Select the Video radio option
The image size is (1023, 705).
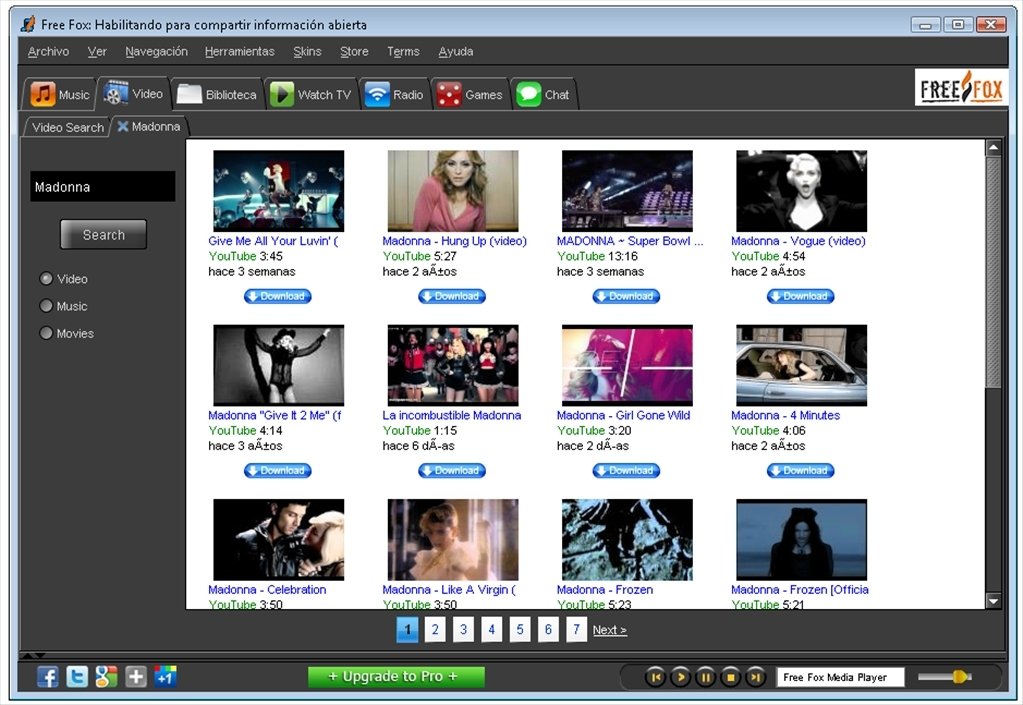pos(46,278)
